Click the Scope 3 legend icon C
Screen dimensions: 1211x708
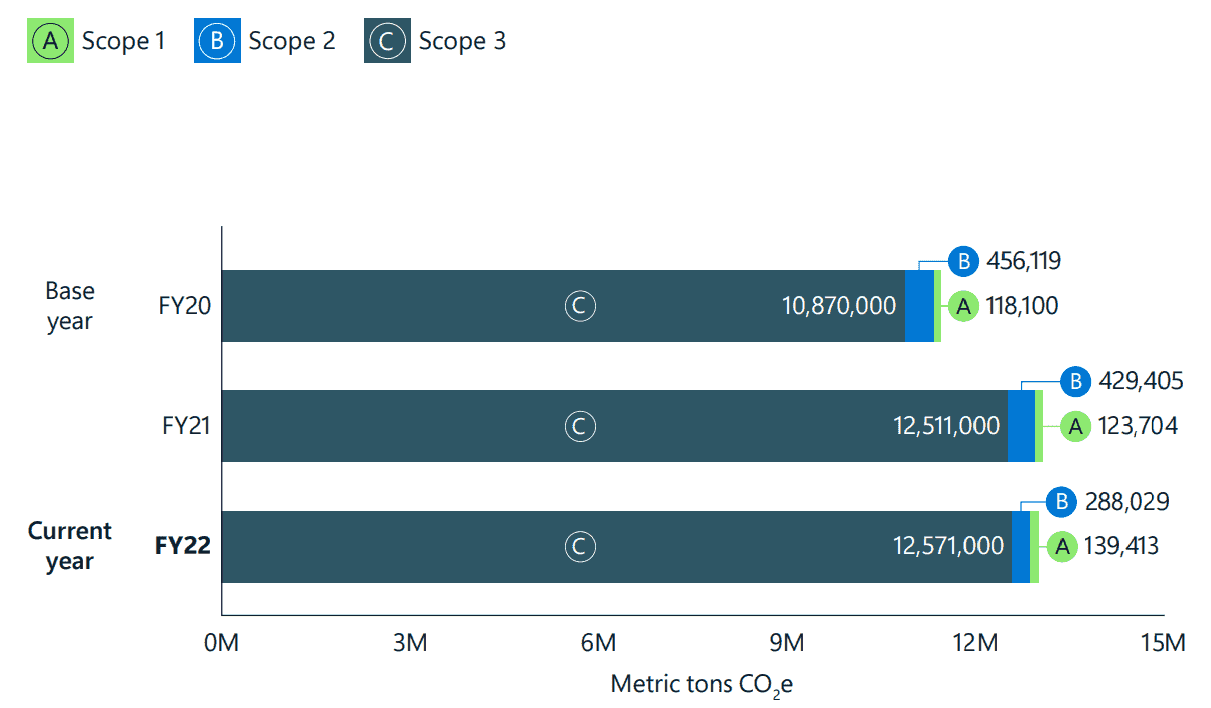pos(387,40)
